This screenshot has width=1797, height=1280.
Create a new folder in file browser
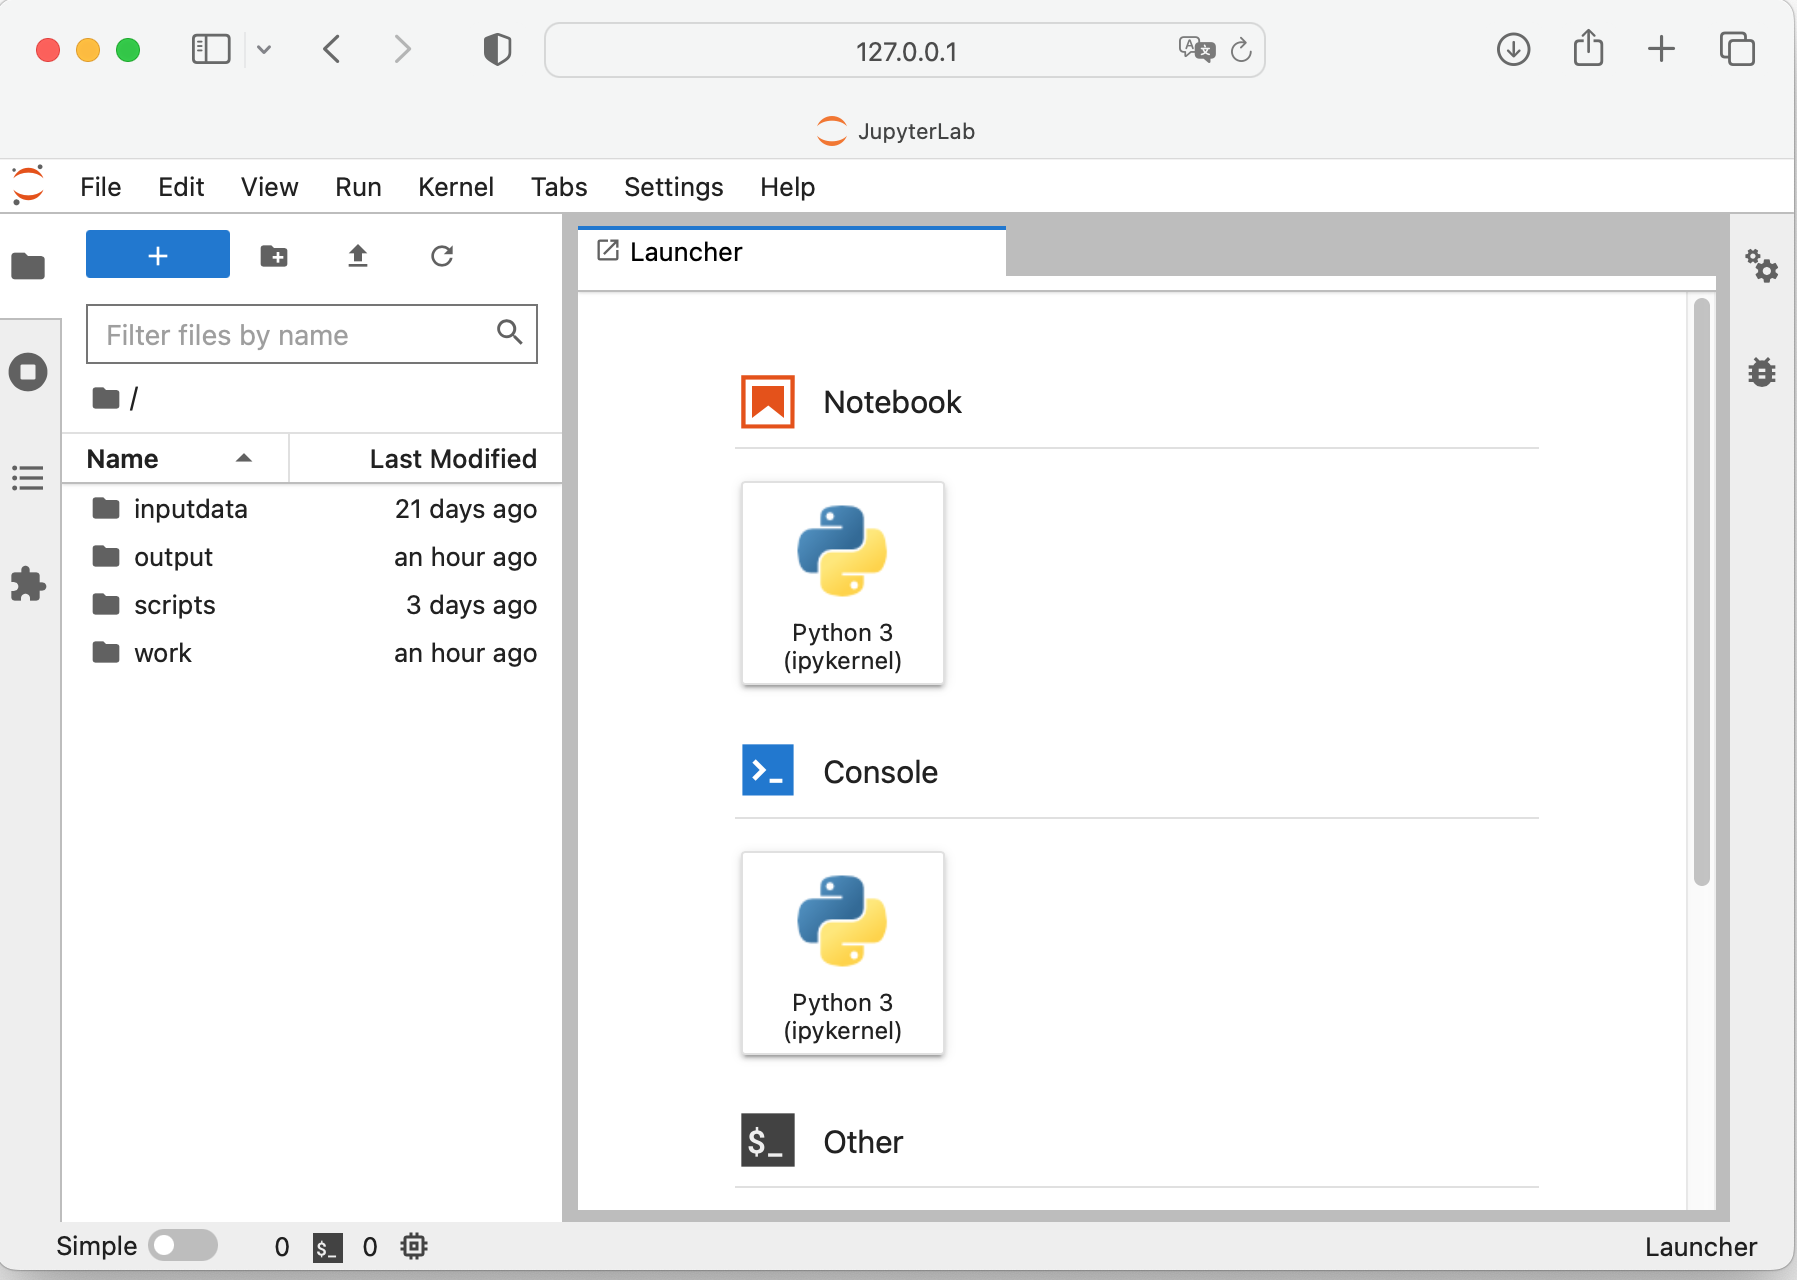click(x=274, y=256)
